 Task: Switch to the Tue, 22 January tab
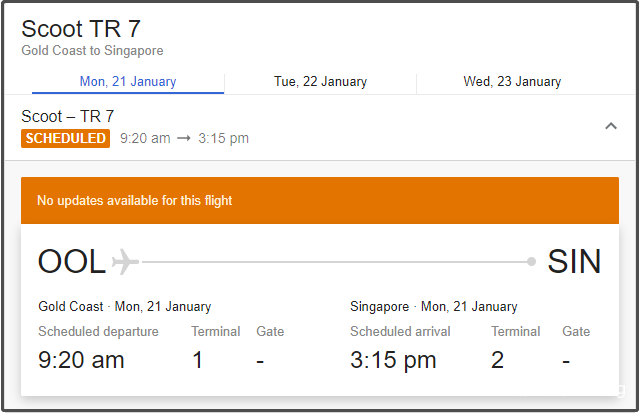[320, 82]
